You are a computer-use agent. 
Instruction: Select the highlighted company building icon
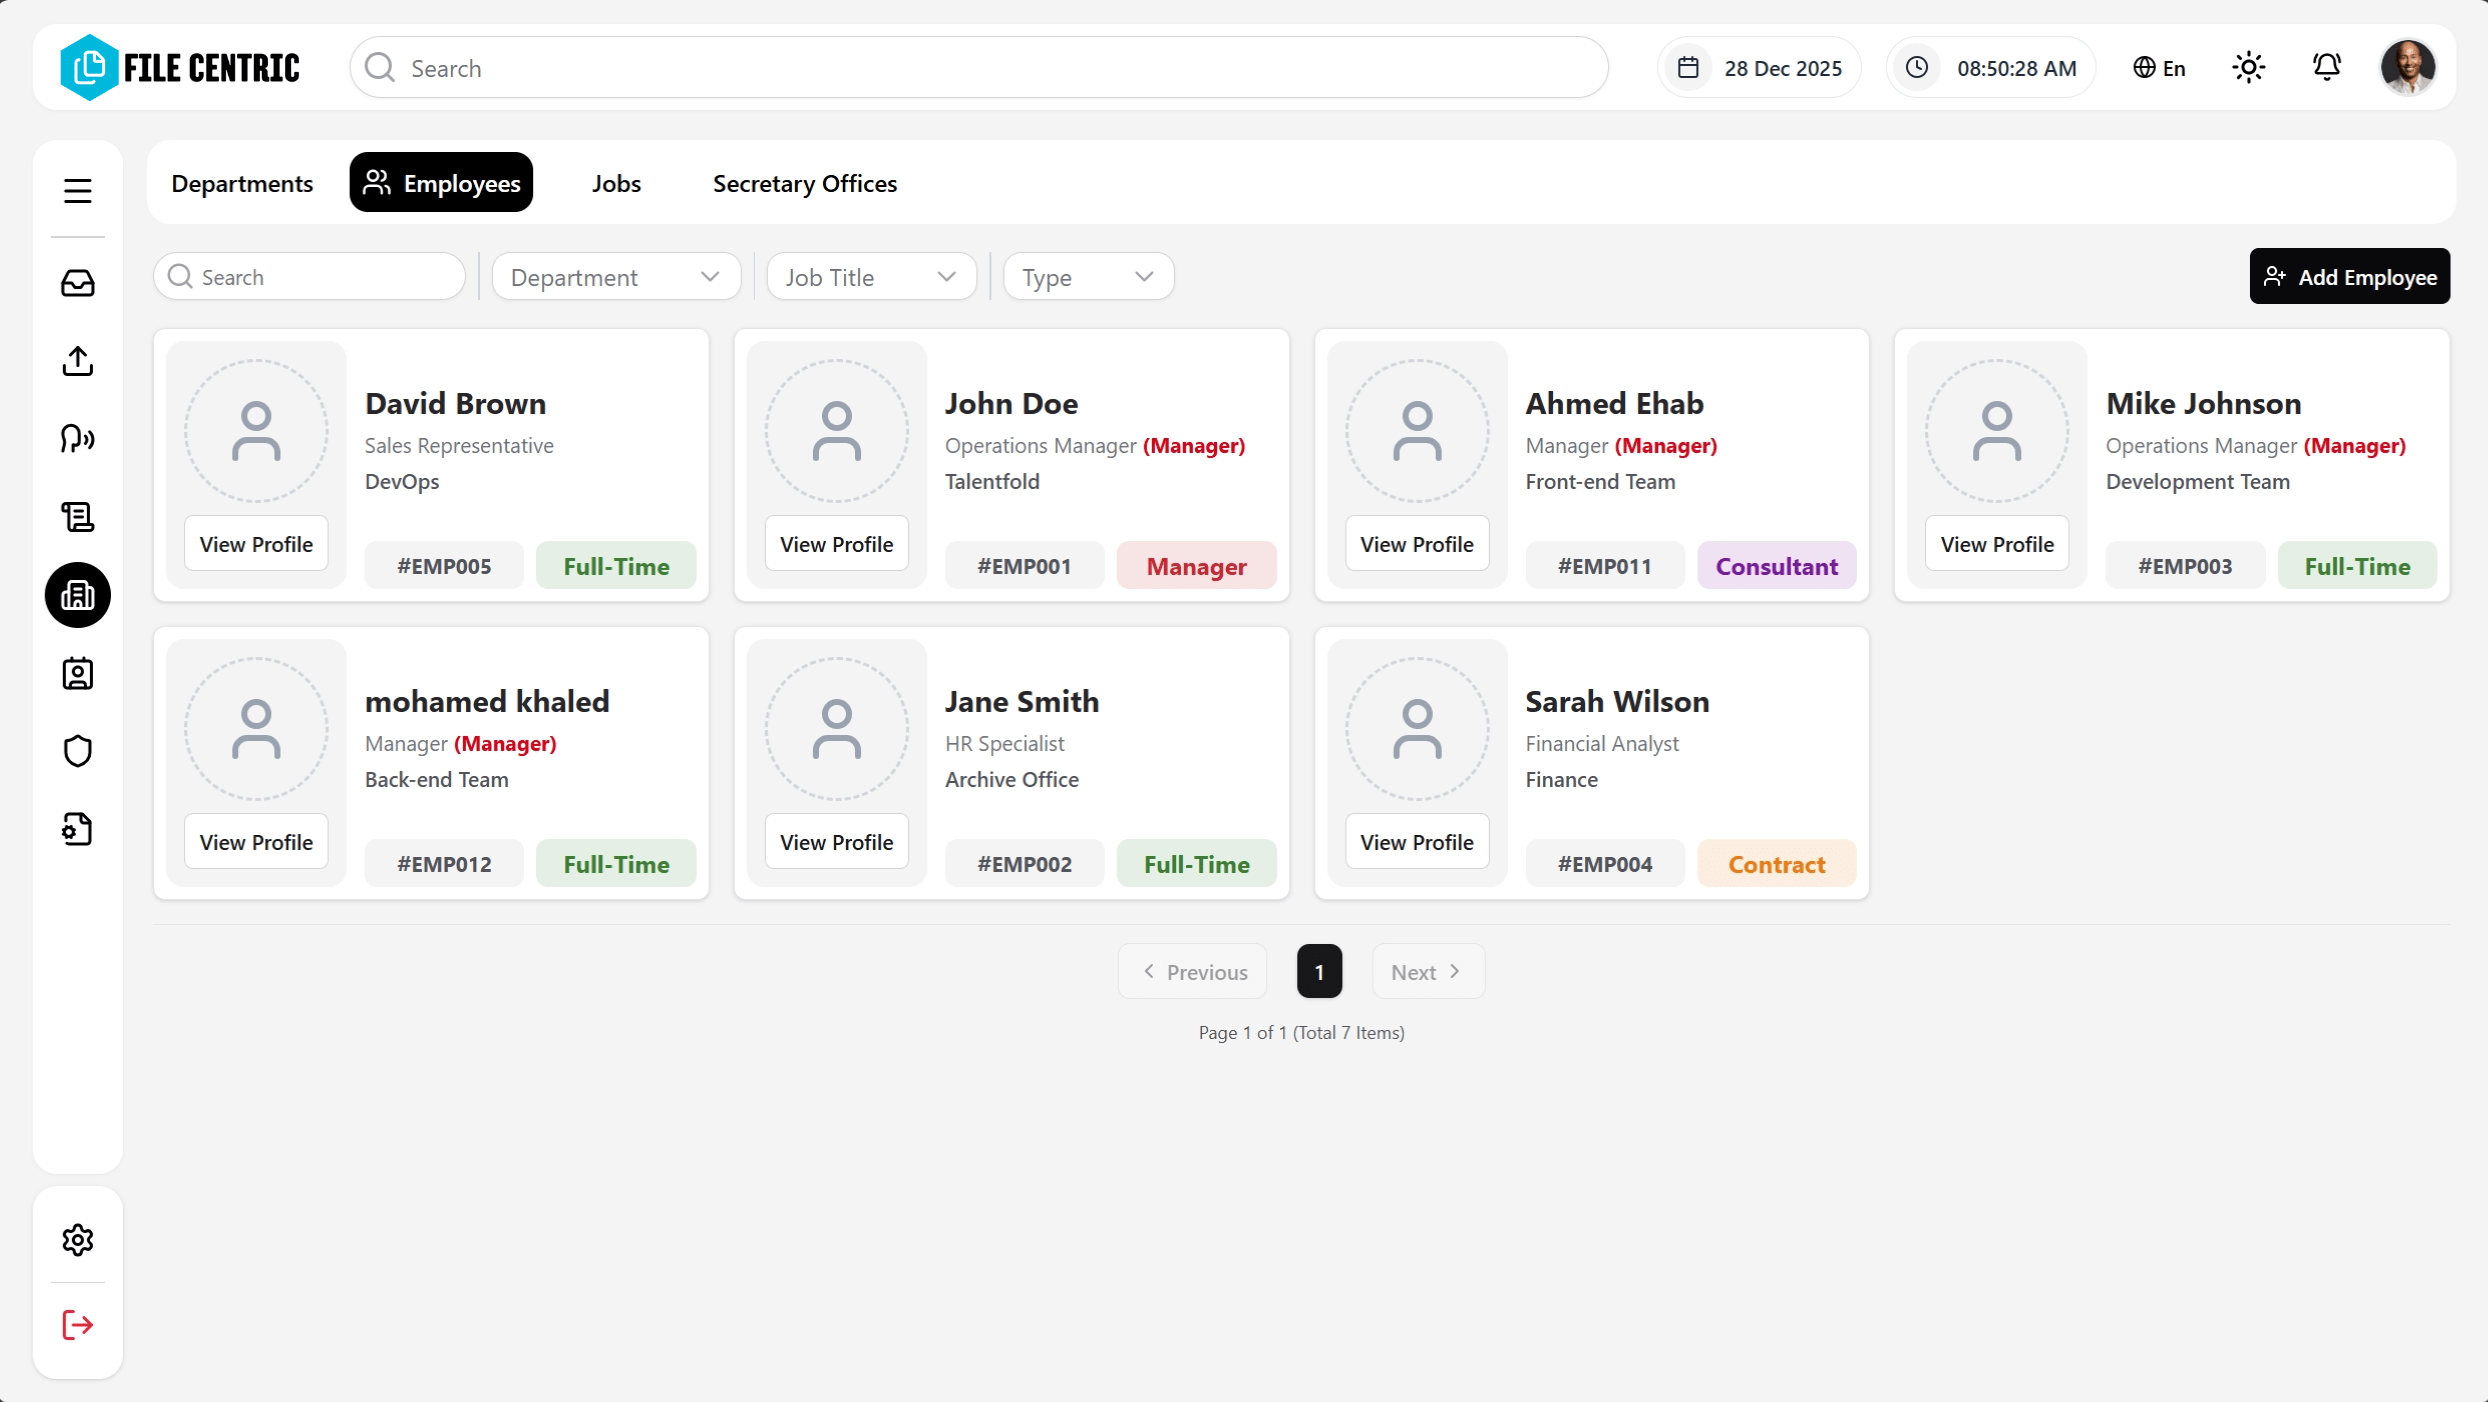77,595
